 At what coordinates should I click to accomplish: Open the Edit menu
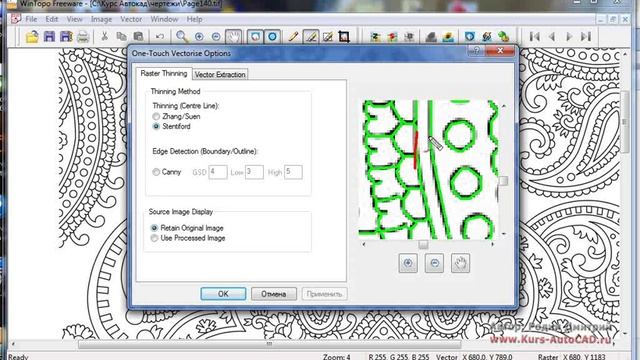pos(51,19)
